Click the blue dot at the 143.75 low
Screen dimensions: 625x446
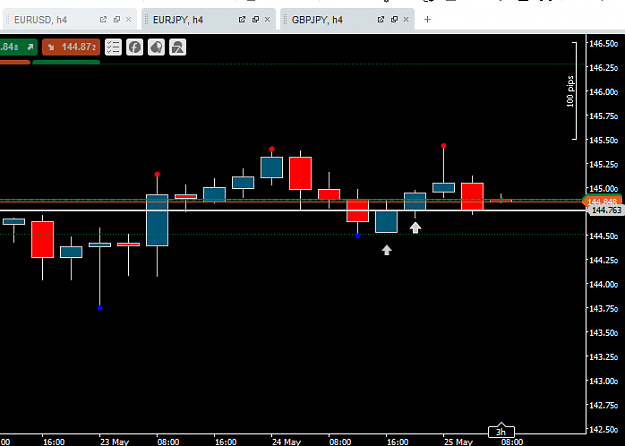[x=100, y=308]
